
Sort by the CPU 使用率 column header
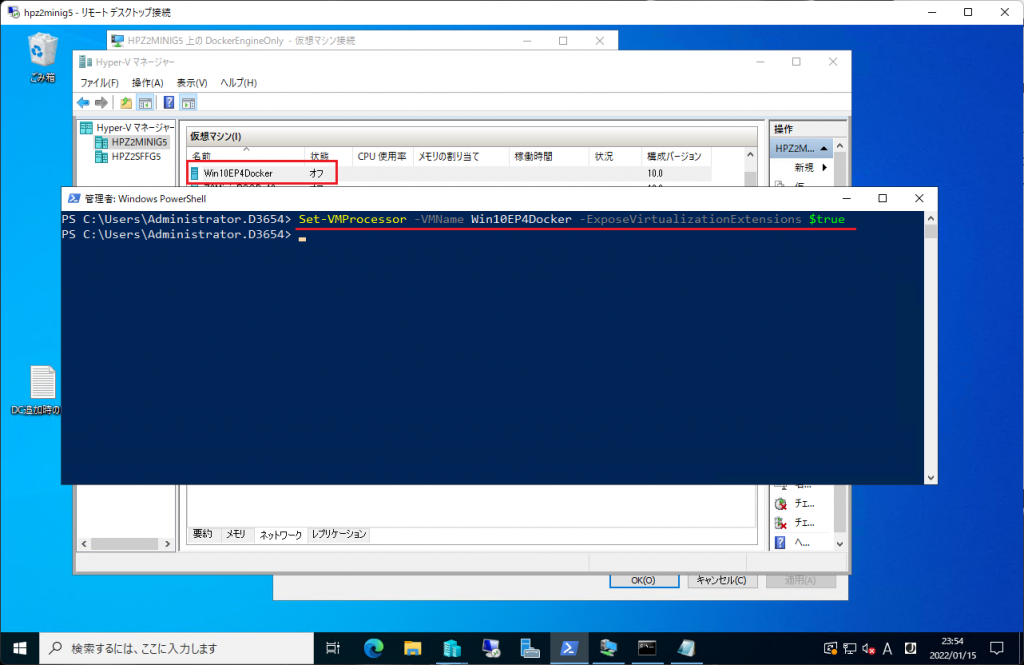(382, 156)
